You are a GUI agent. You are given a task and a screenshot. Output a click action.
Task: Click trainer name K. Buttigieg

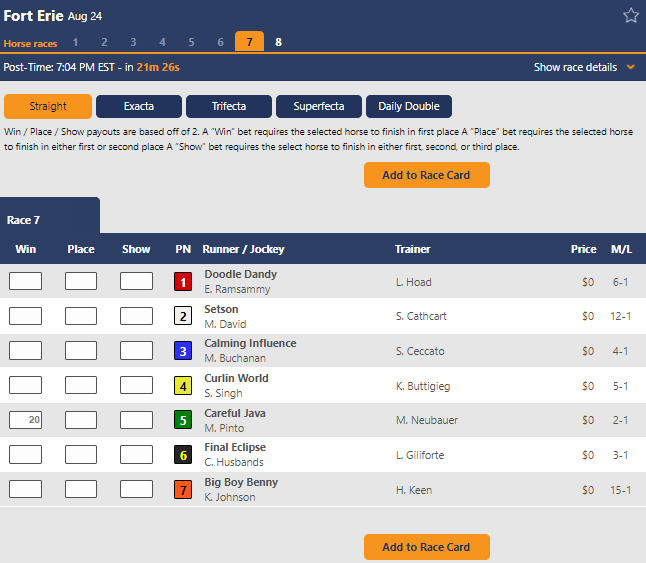(x=423, y=386)
